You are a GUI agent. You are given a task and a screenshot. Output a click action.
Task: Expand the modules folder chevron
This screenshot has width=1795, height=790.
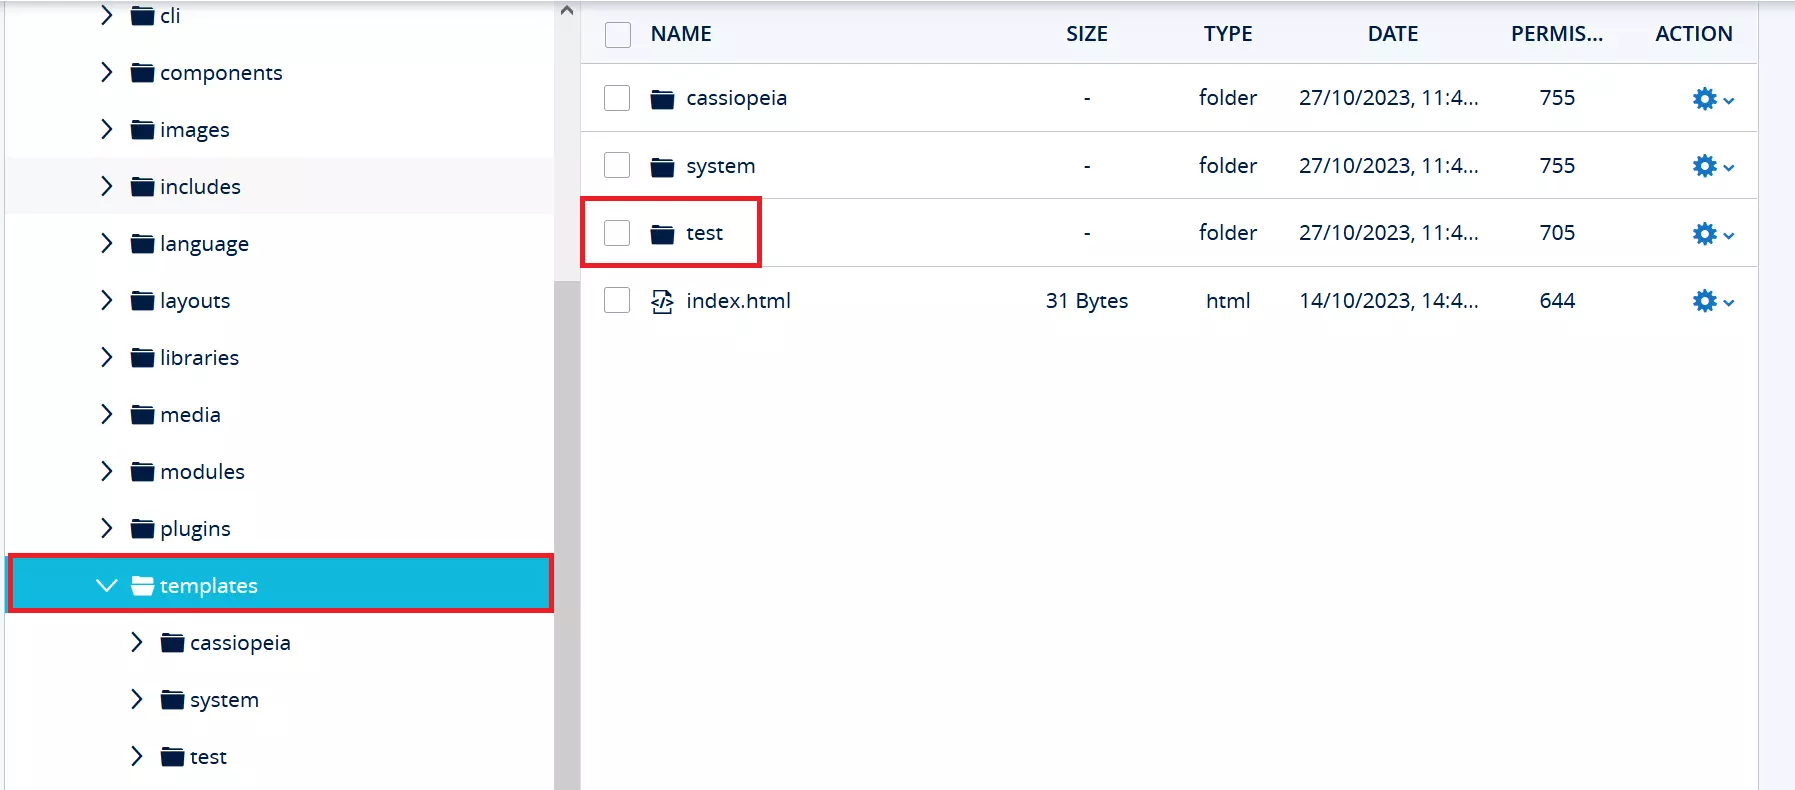[107, 471]
